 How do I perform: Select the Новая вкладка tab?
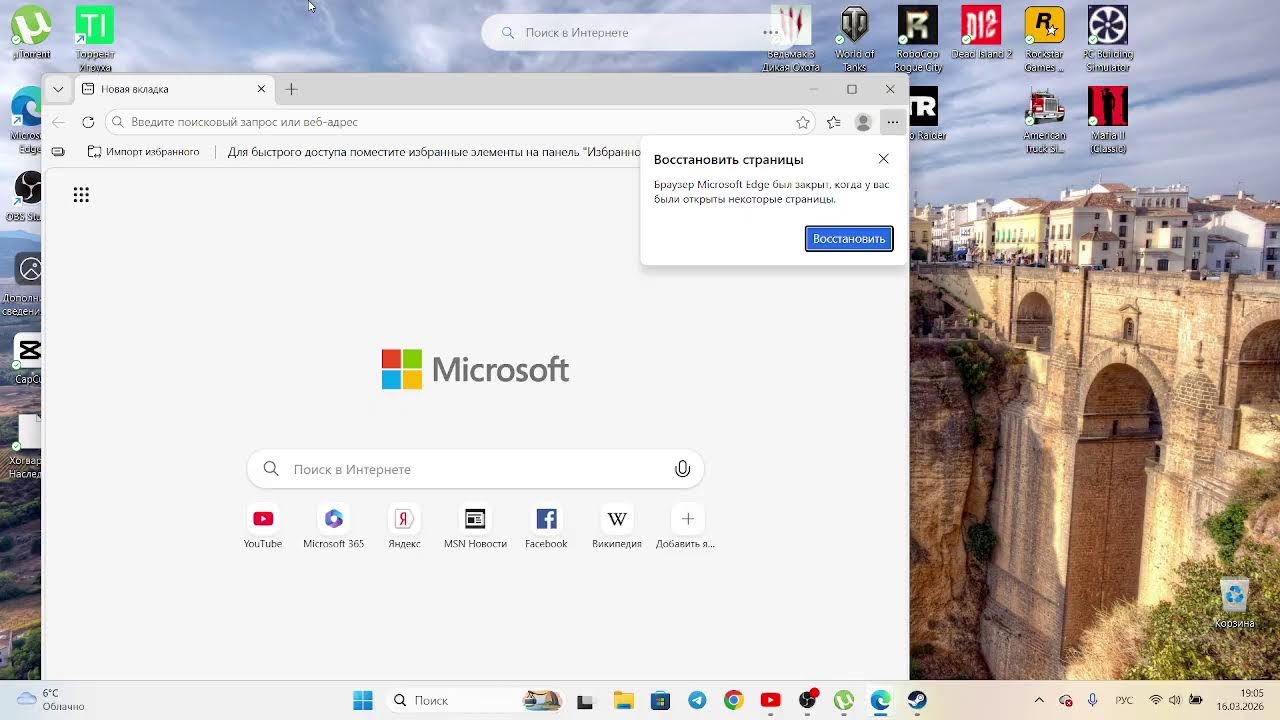[x=174, y=89]
